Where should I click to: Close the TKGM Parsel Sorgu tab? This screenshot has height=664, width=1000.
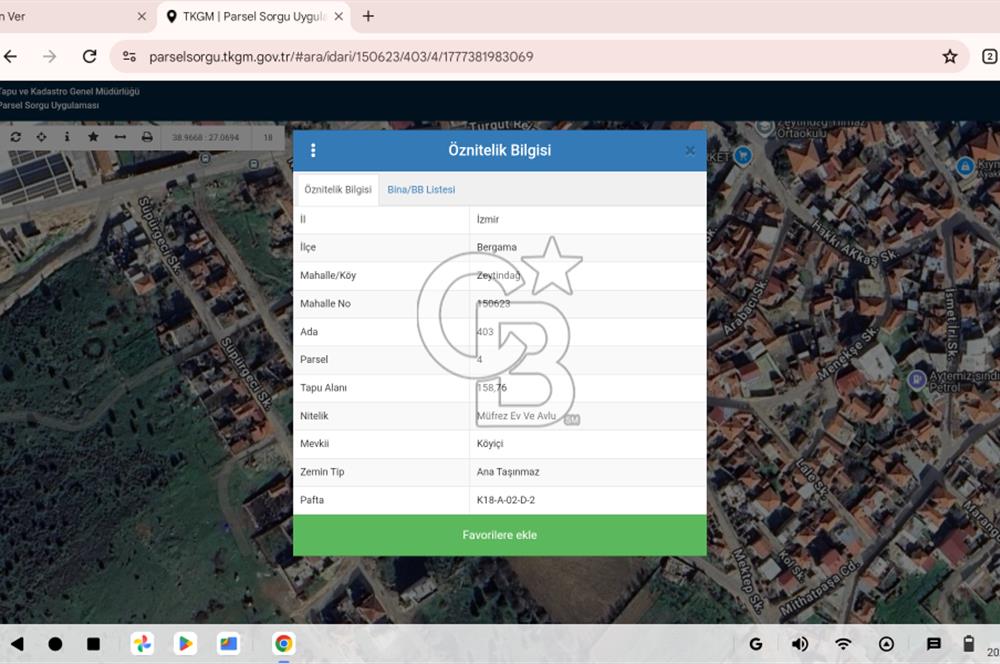click(x=339, y=17)
